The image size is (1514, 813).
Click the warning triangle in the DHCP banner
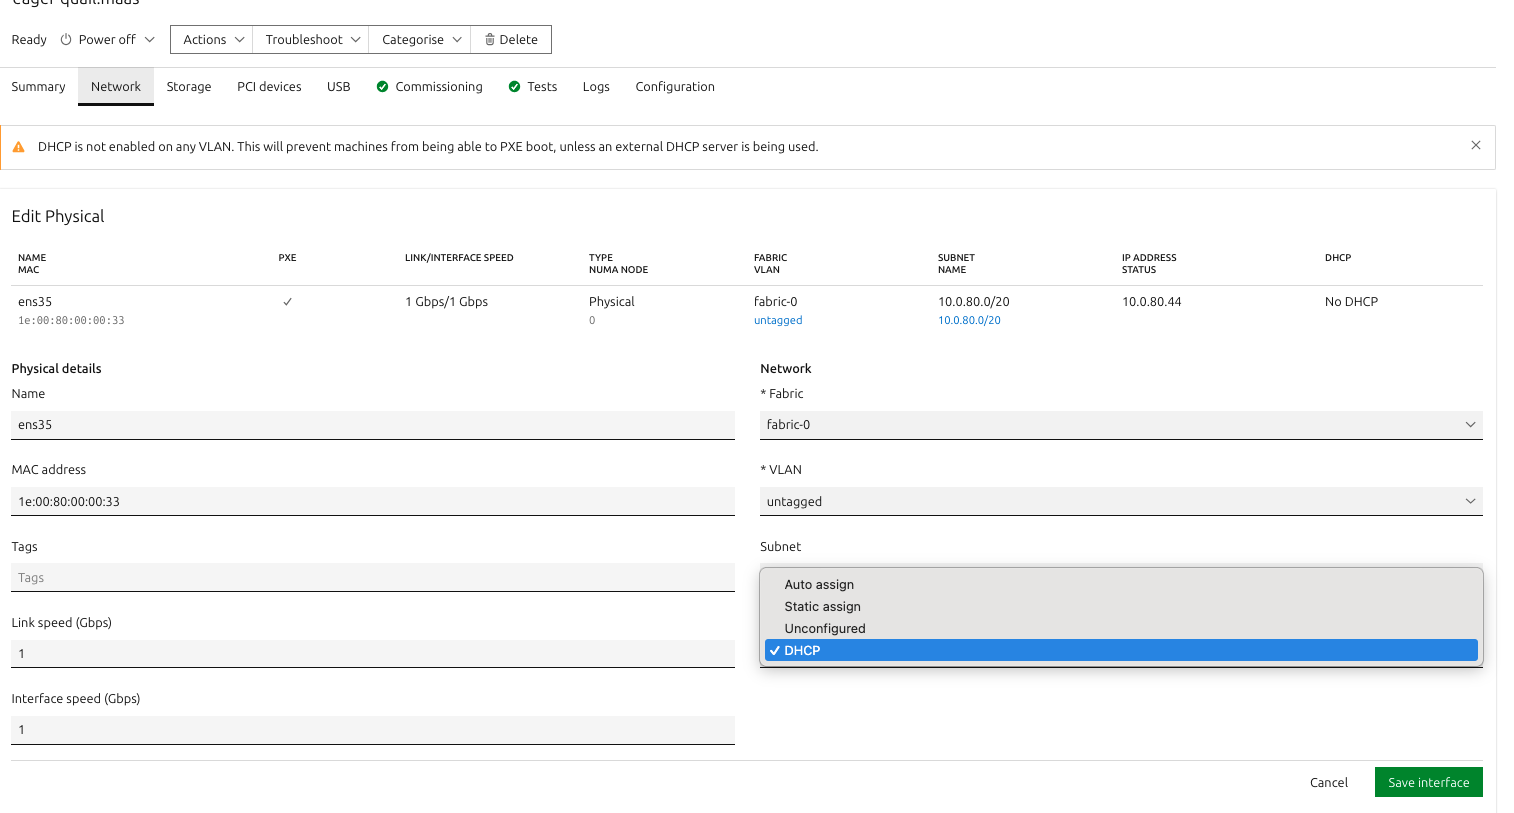tap(18, 146)
